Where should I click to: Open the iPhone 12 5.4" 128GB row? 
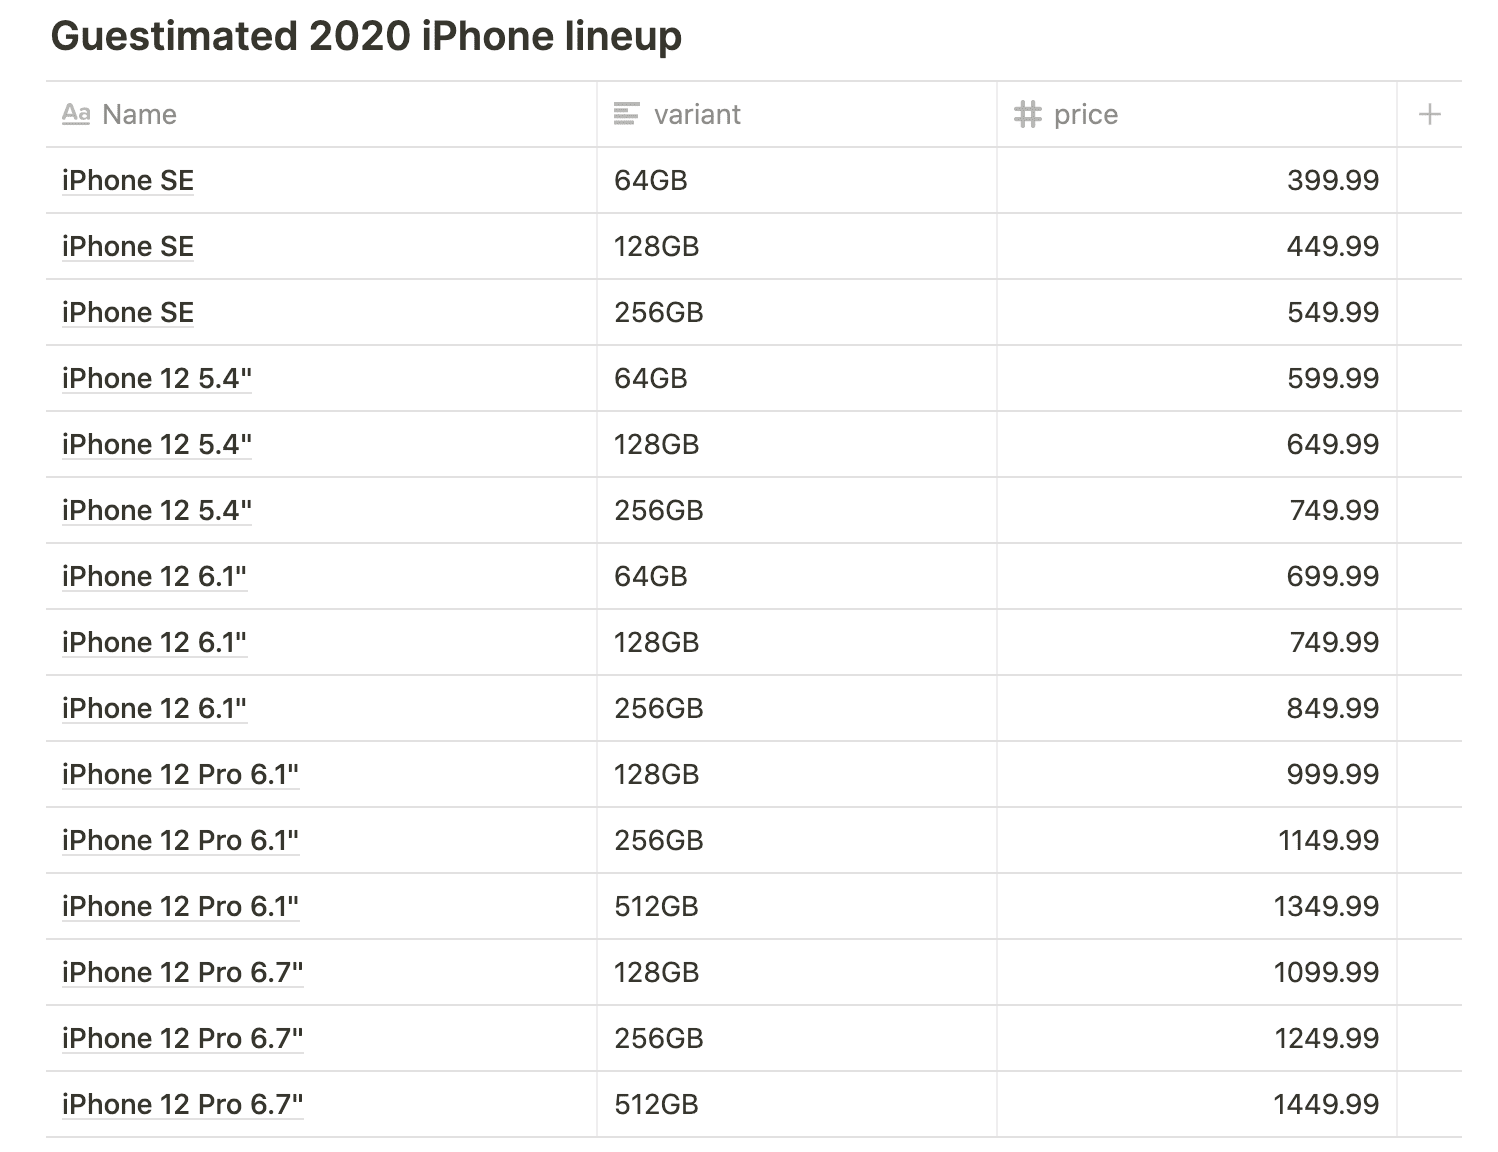pos(156,444)
